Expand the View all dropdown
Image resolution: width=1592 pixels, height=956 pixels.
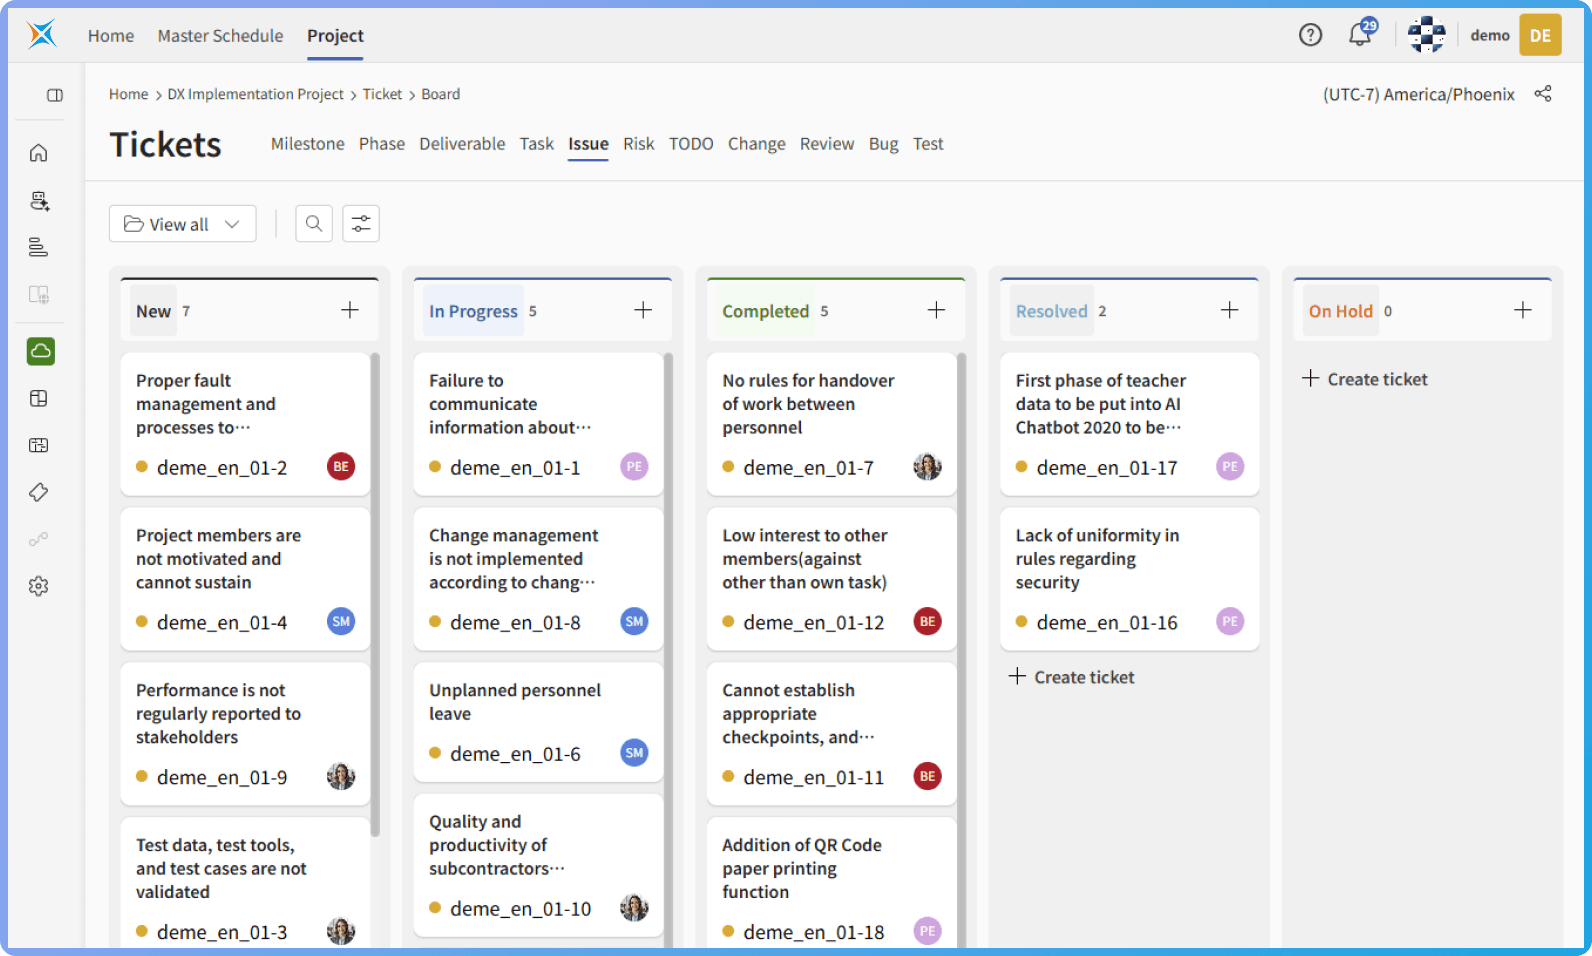[x=182, y=224]
